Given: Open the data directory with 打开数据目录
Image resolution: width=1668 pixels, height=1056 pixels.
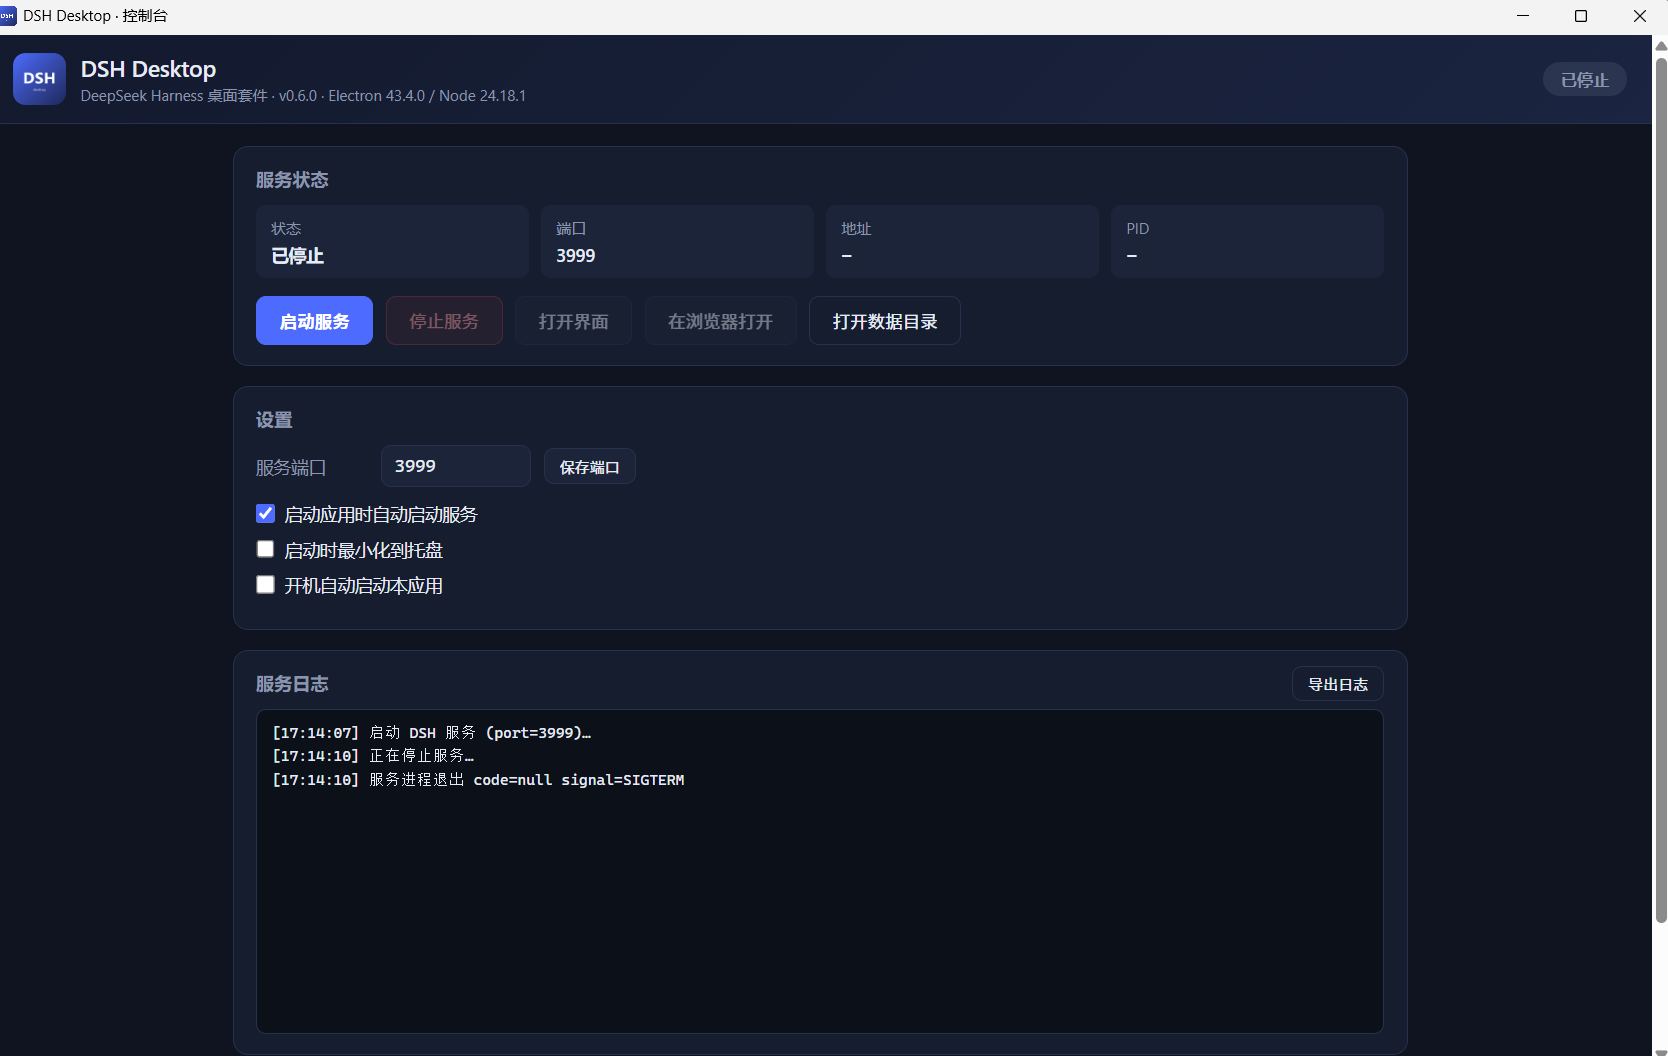Looking at the screenshot, I should pos(885,321).
